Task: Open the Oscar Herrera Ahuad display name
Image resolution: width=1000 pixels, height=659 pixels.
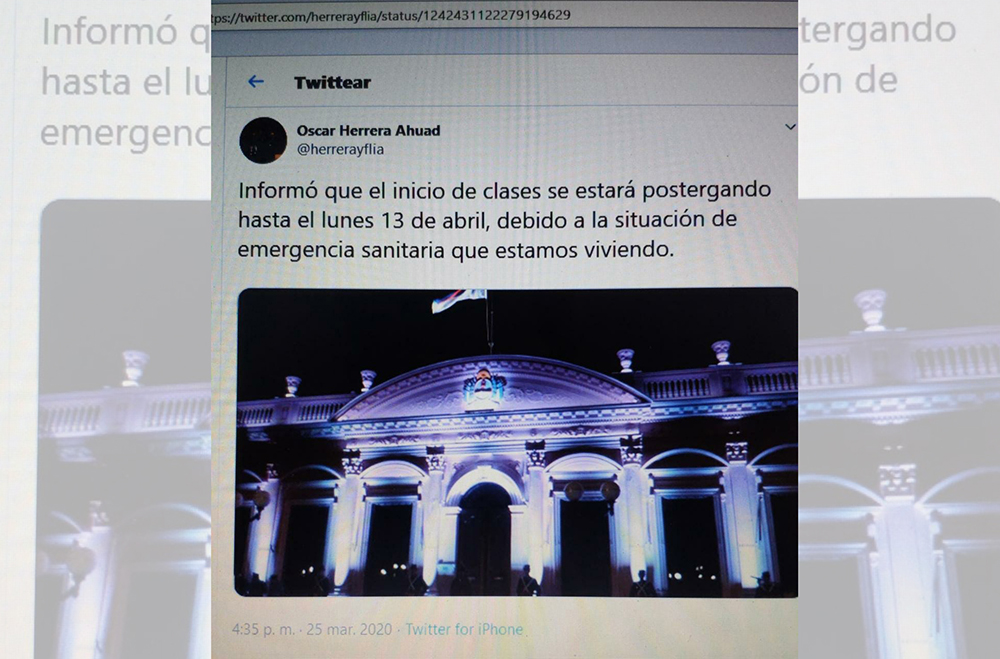Action: coord(368,131)
